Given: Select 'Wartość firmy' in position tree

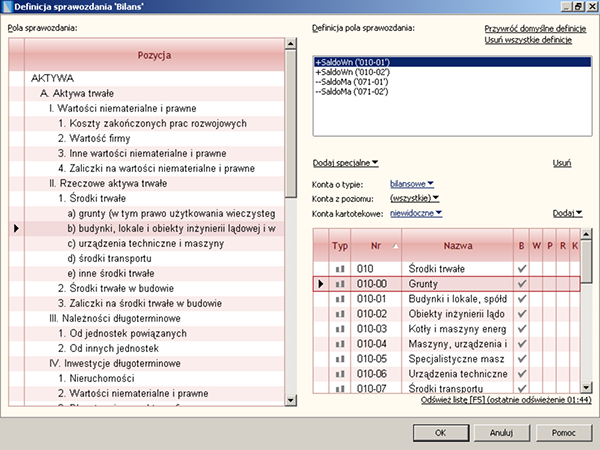Looking at the screenshot, I should 95,138.
